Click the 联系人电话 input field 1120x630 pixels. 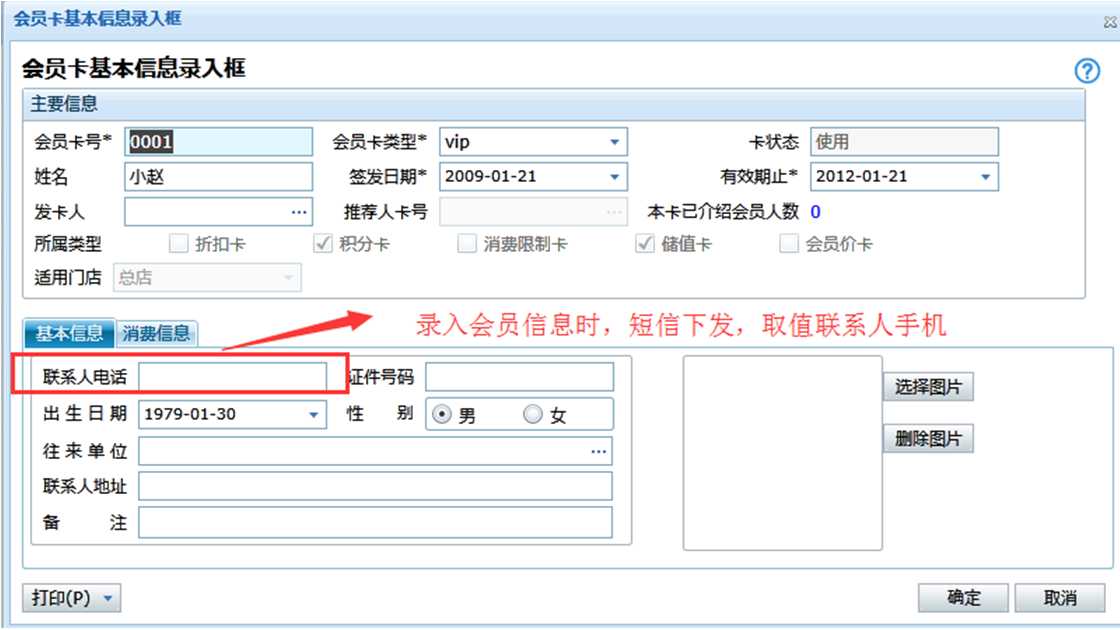pos(232,376)
